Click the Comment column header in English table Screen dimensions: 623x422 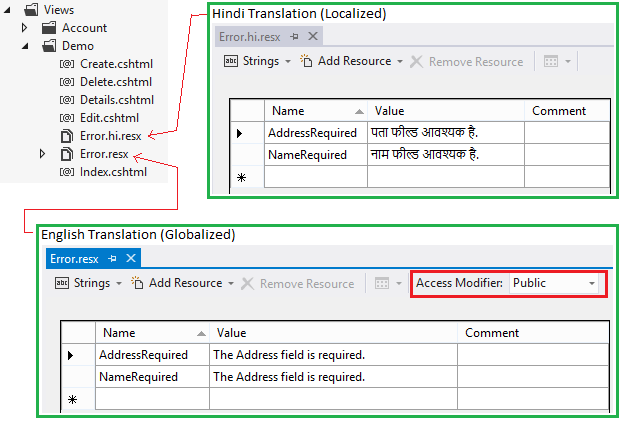click(x=533, y=333)
